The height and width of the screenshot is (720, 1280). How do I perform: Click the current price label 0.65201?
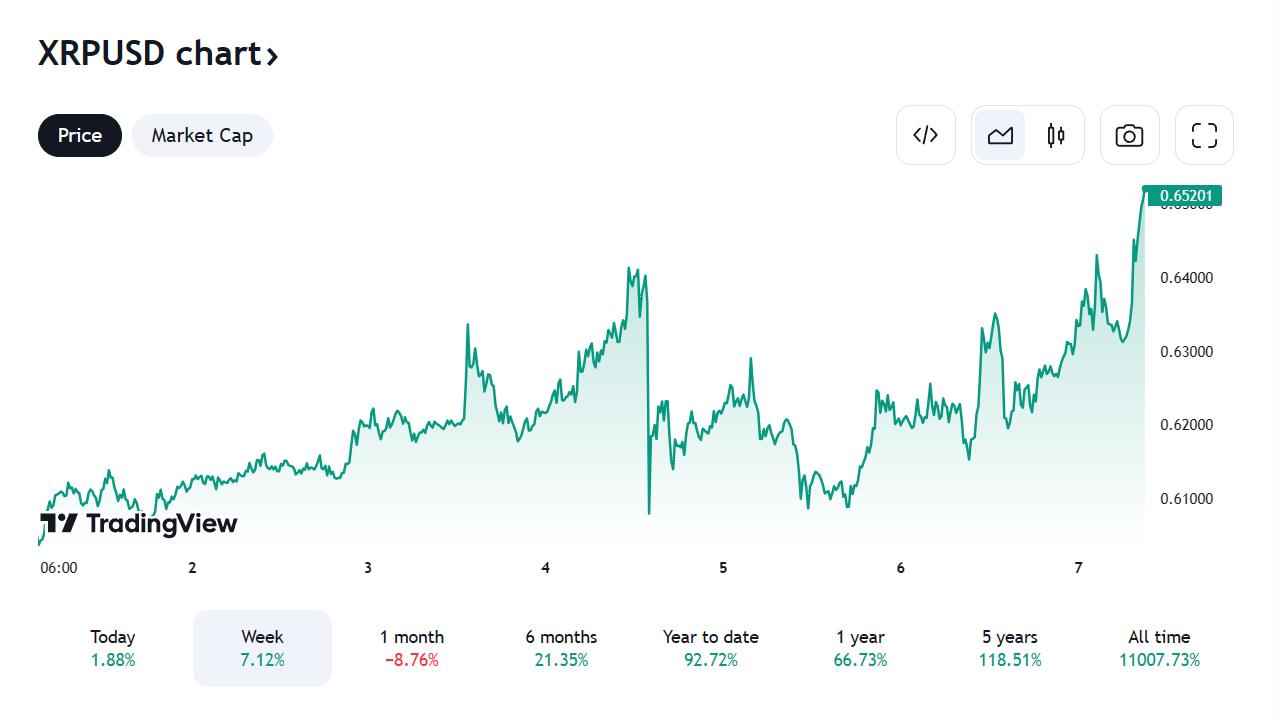pyautogui.click(x=1184, y=196)
